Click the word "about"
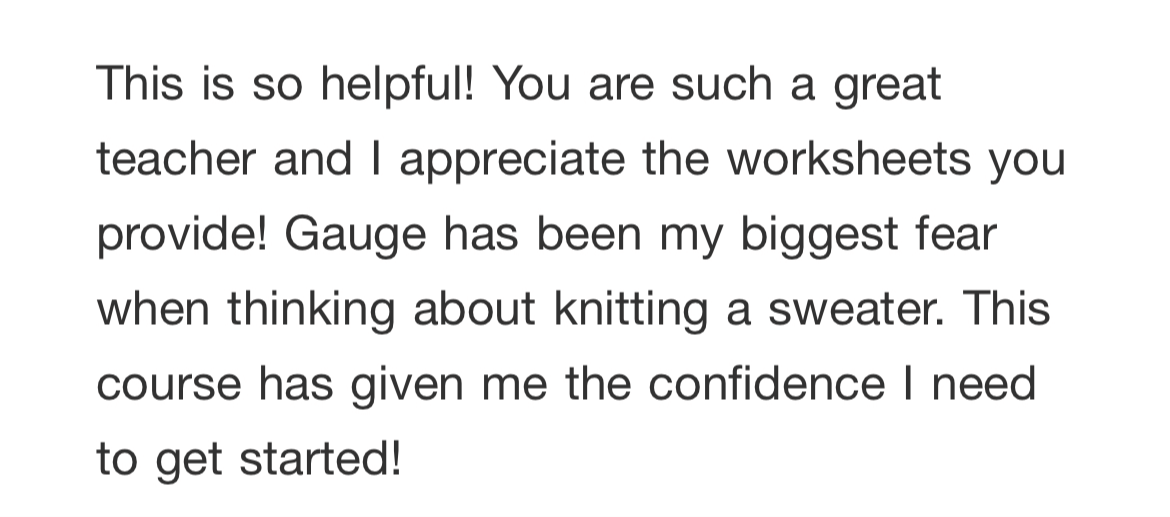This screenshot has height=517, width=1170. point(475,309)
